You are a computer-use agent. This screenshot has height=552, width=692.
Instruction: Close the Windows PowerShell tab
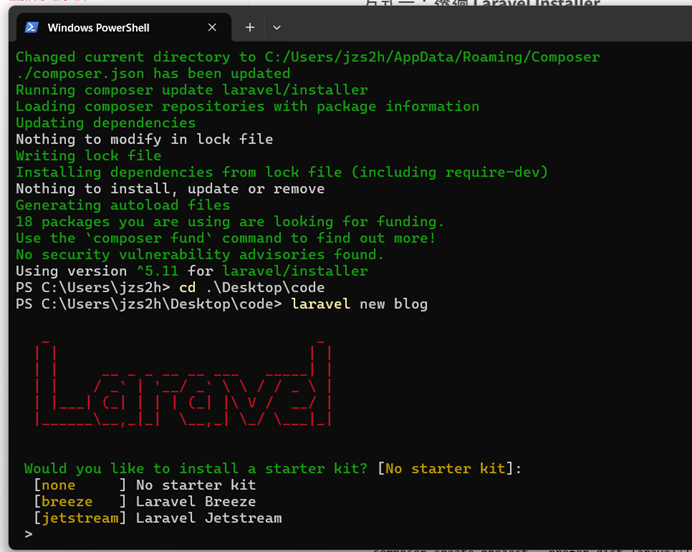[x=212, y=27]
